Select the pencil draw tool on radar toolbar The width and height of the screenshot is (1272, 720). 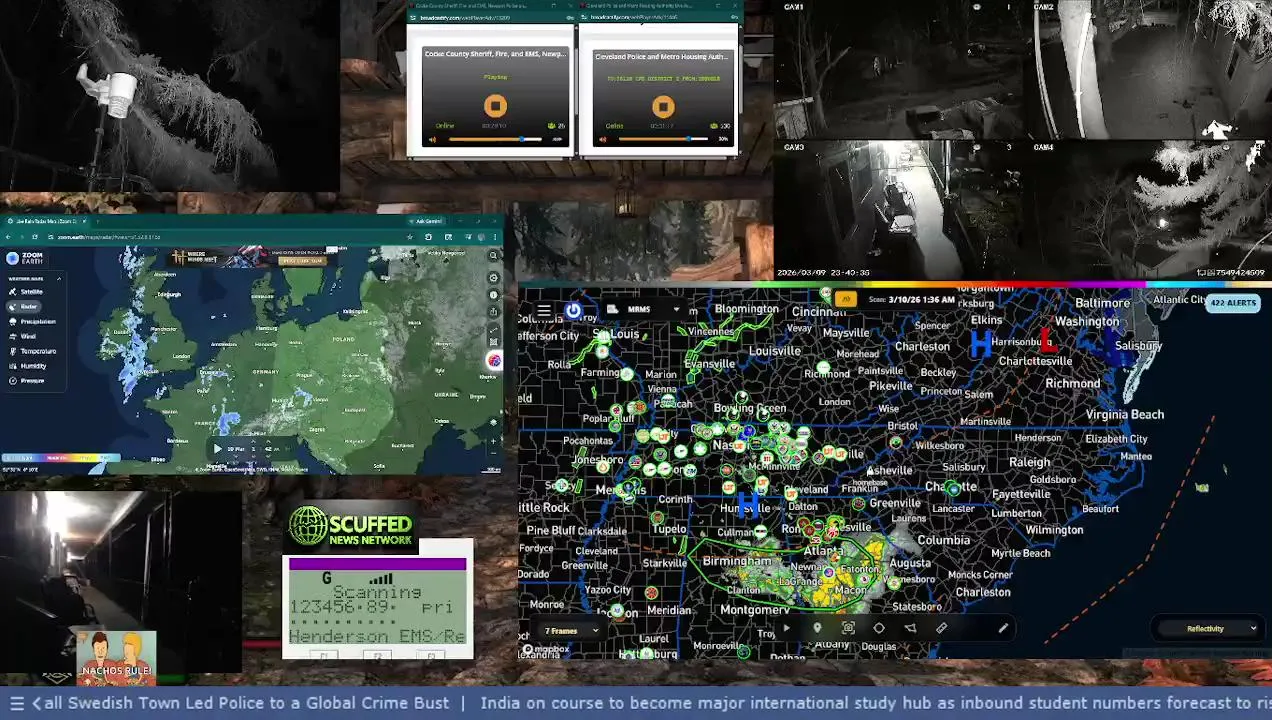(x=1003, y=629)
